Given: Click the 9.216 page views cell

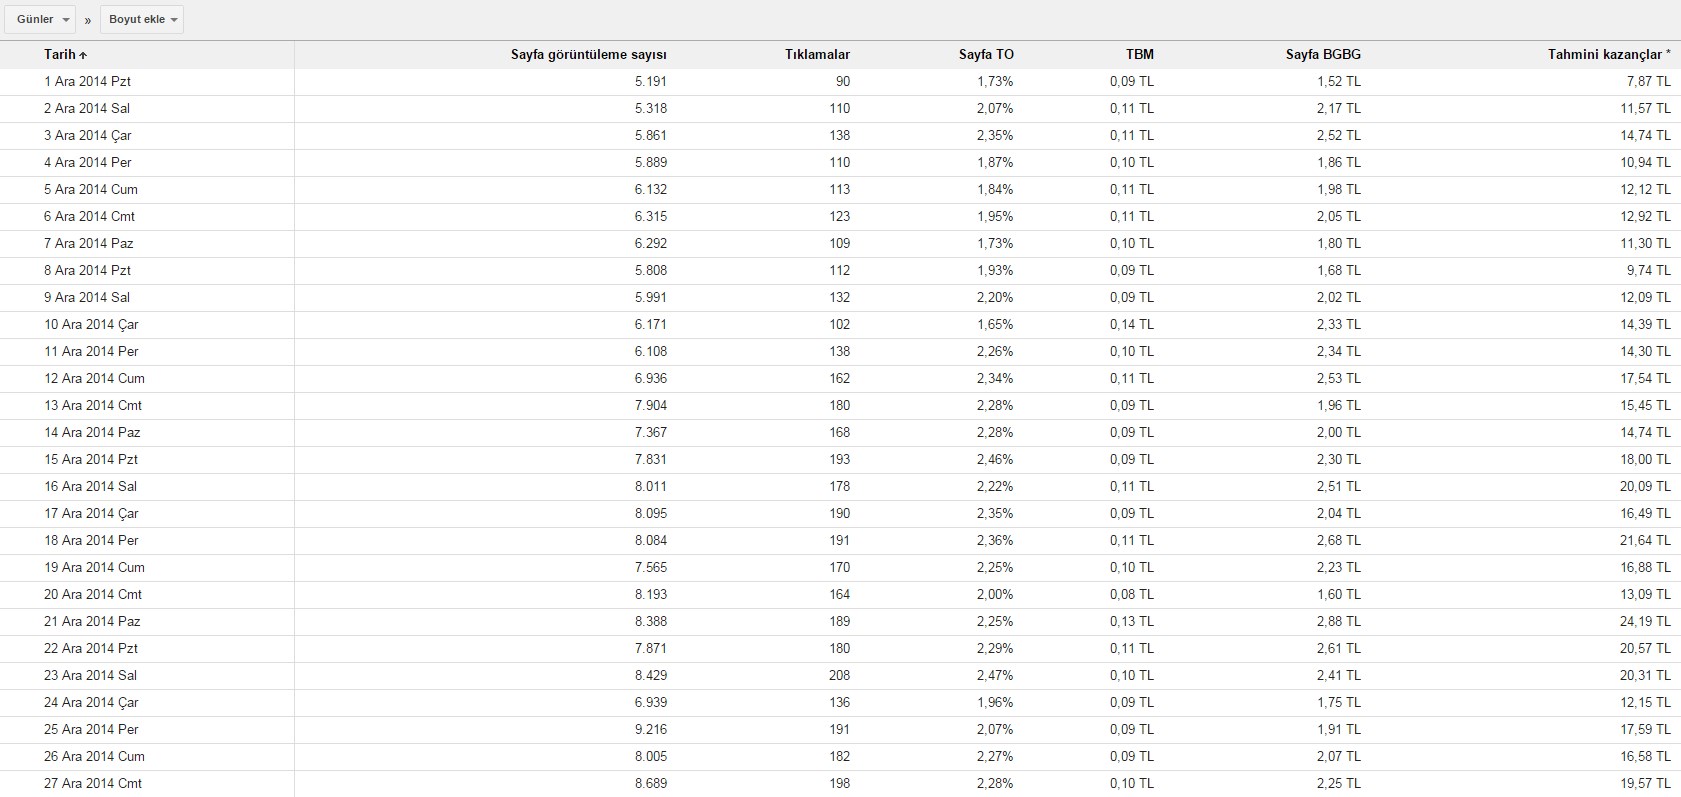Looking at the screenshot, I should point(651,730).
